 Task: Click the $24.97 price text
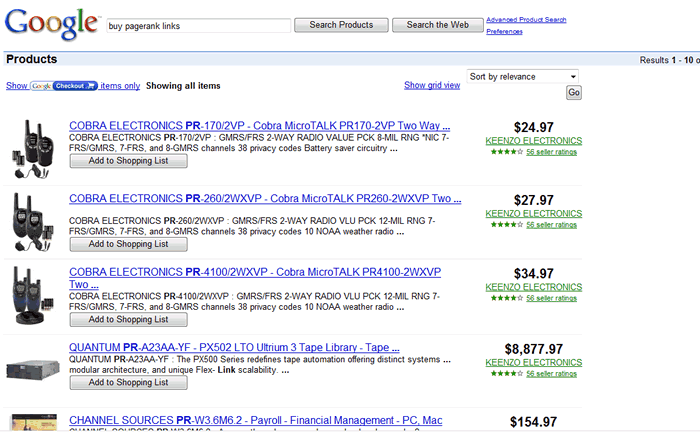coord(533,128)
